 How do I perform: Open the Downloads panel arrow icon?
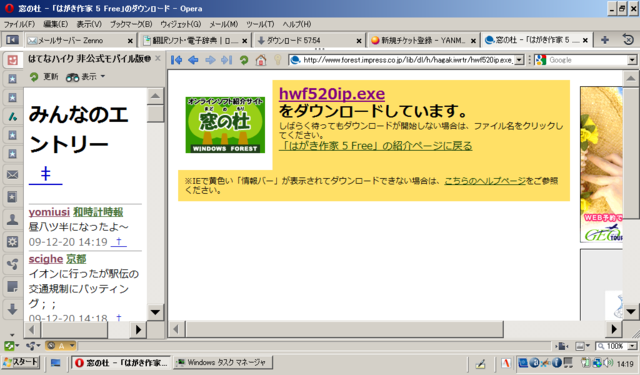point(12,309)
